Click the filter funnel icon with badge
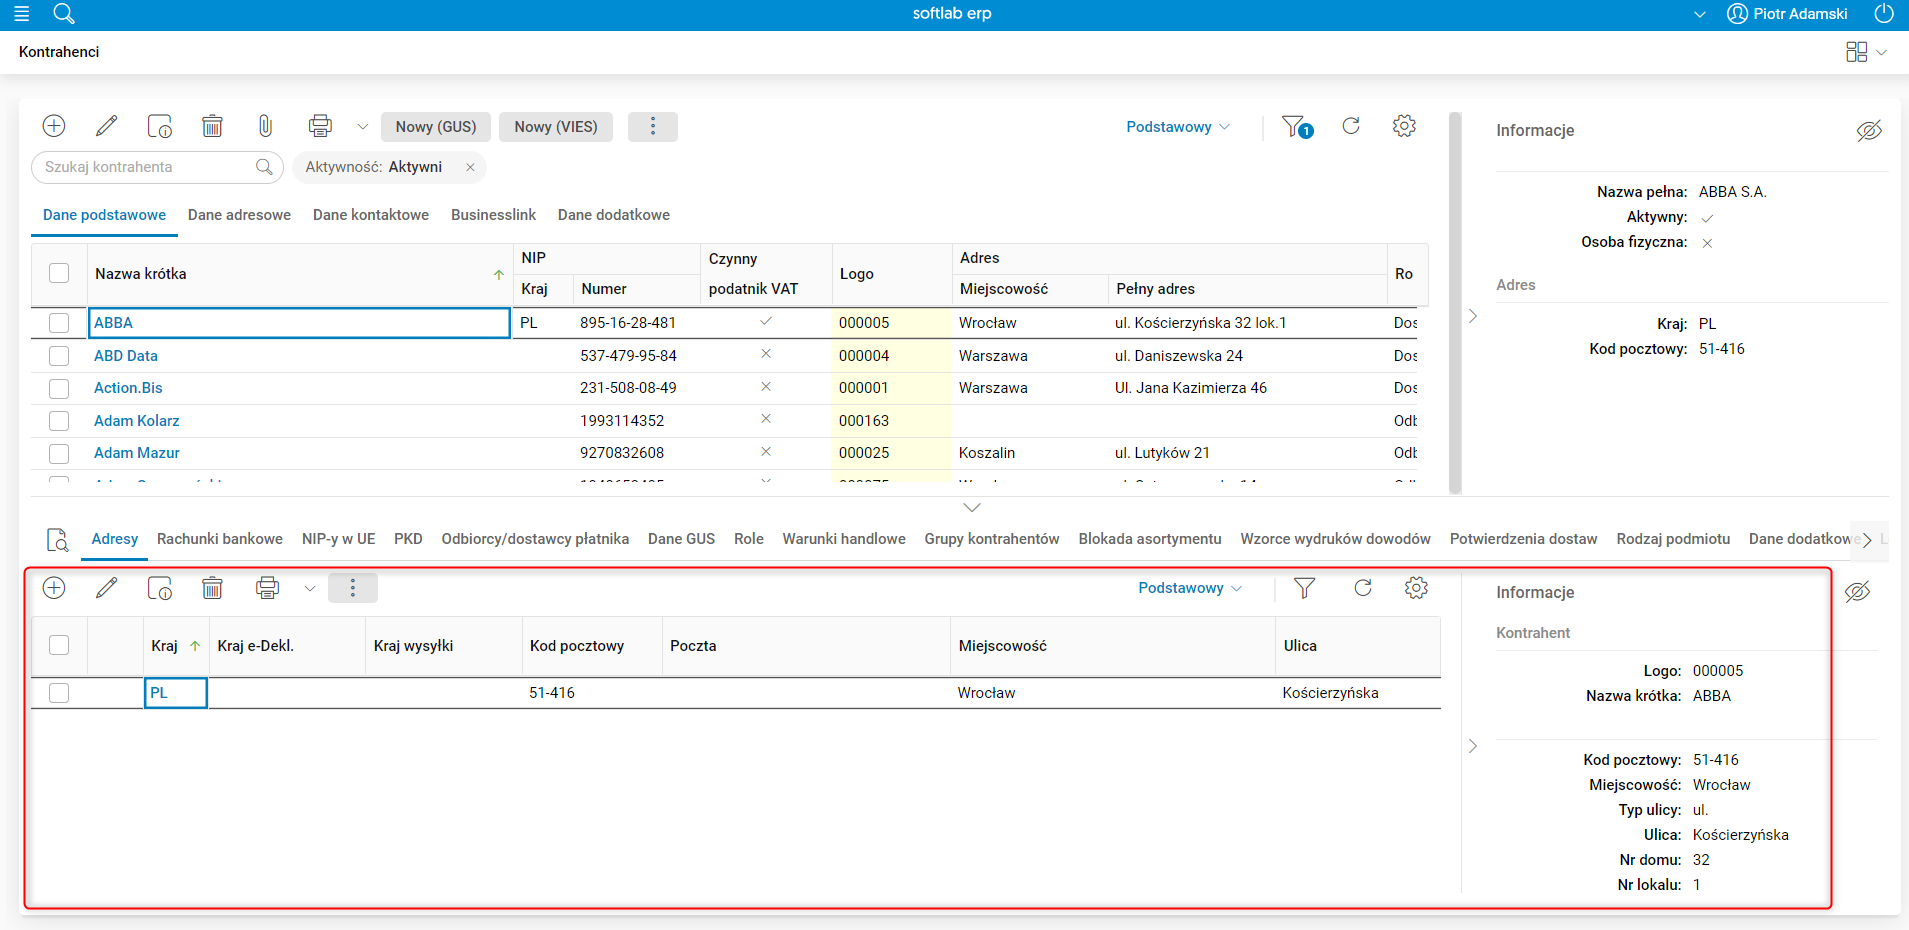The image size is (1909, 930). tap(1296, 127)
